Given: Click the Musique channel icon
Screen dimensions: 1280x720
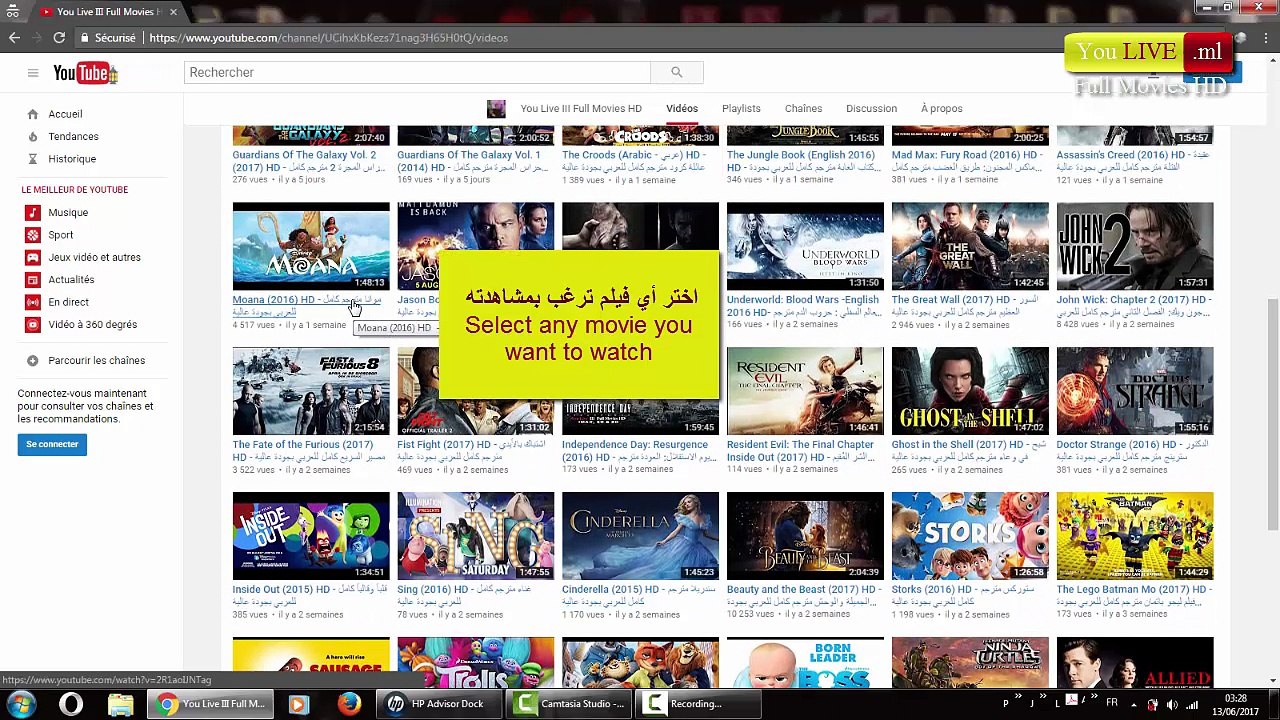Looking at the screenshot, I should [33, 212].
